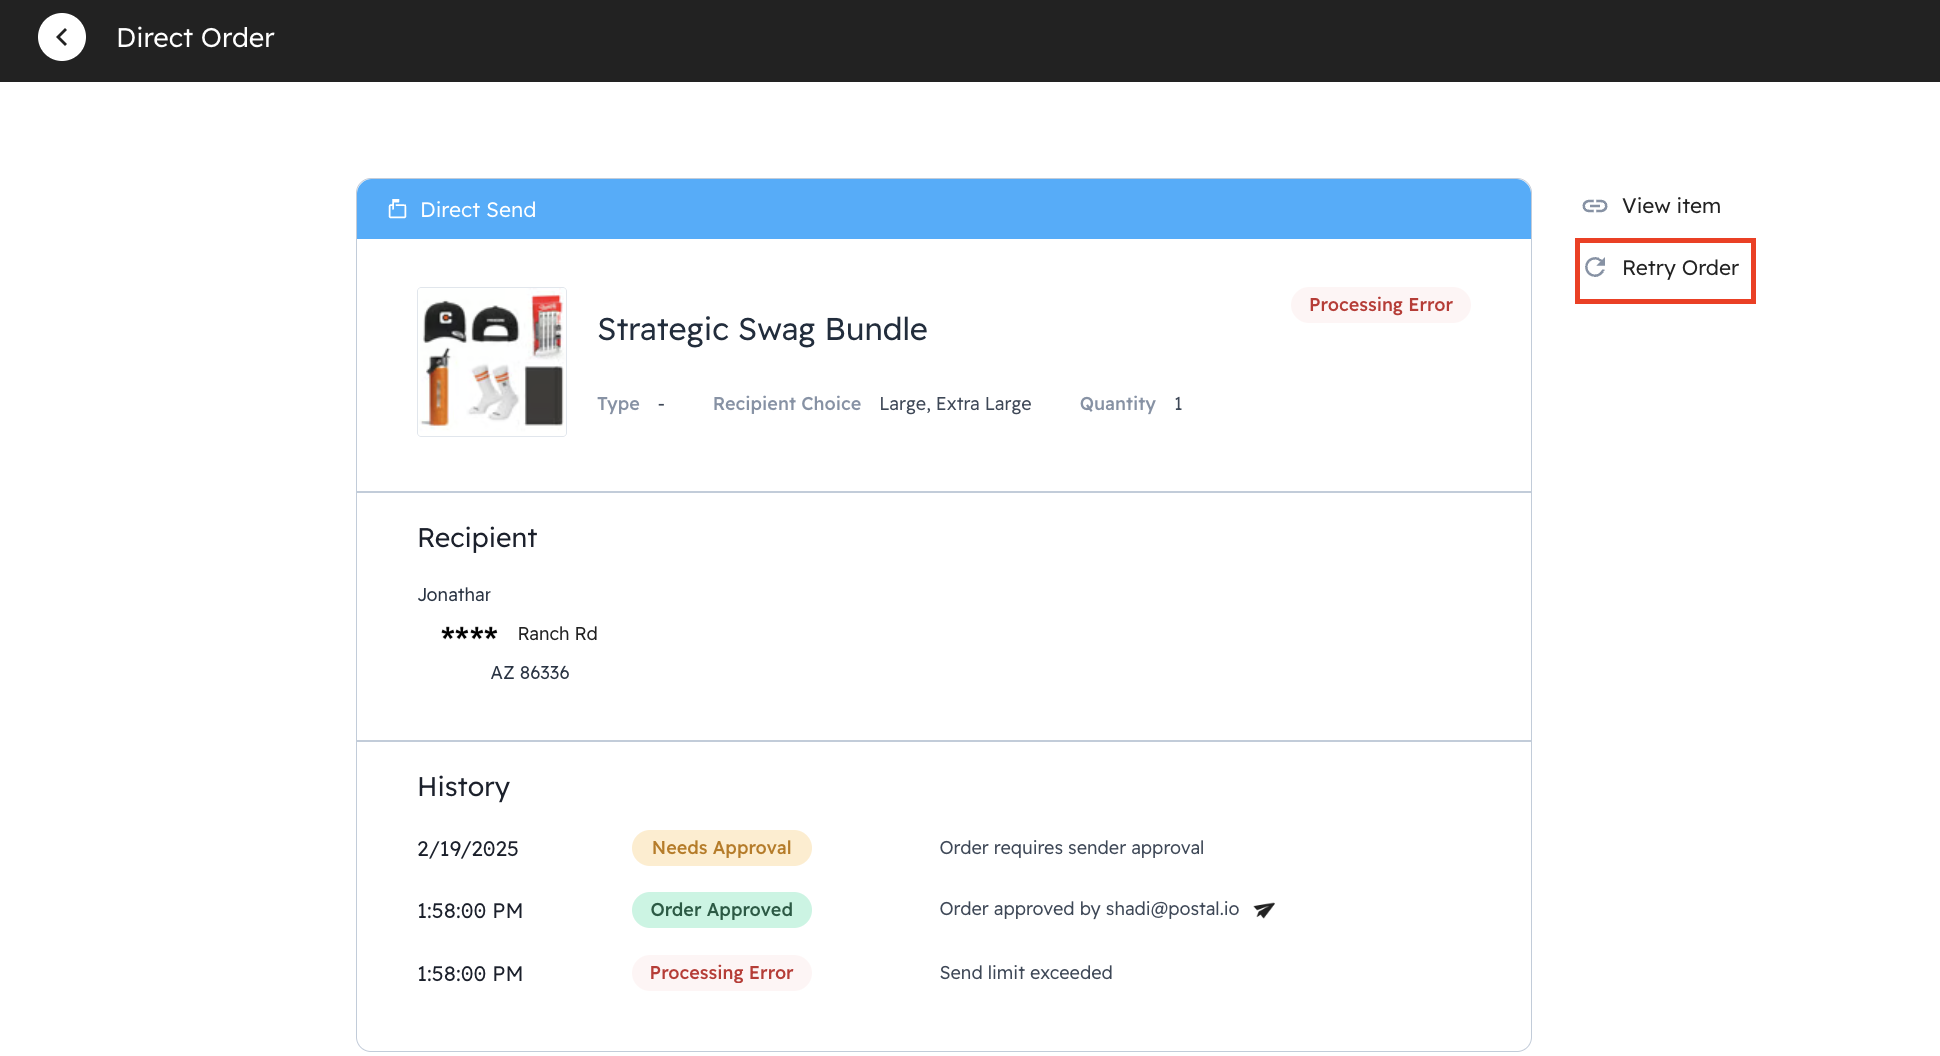1940x1056 pixels.
Task: Select the Order Approved status badge
Action: [721, 910]
